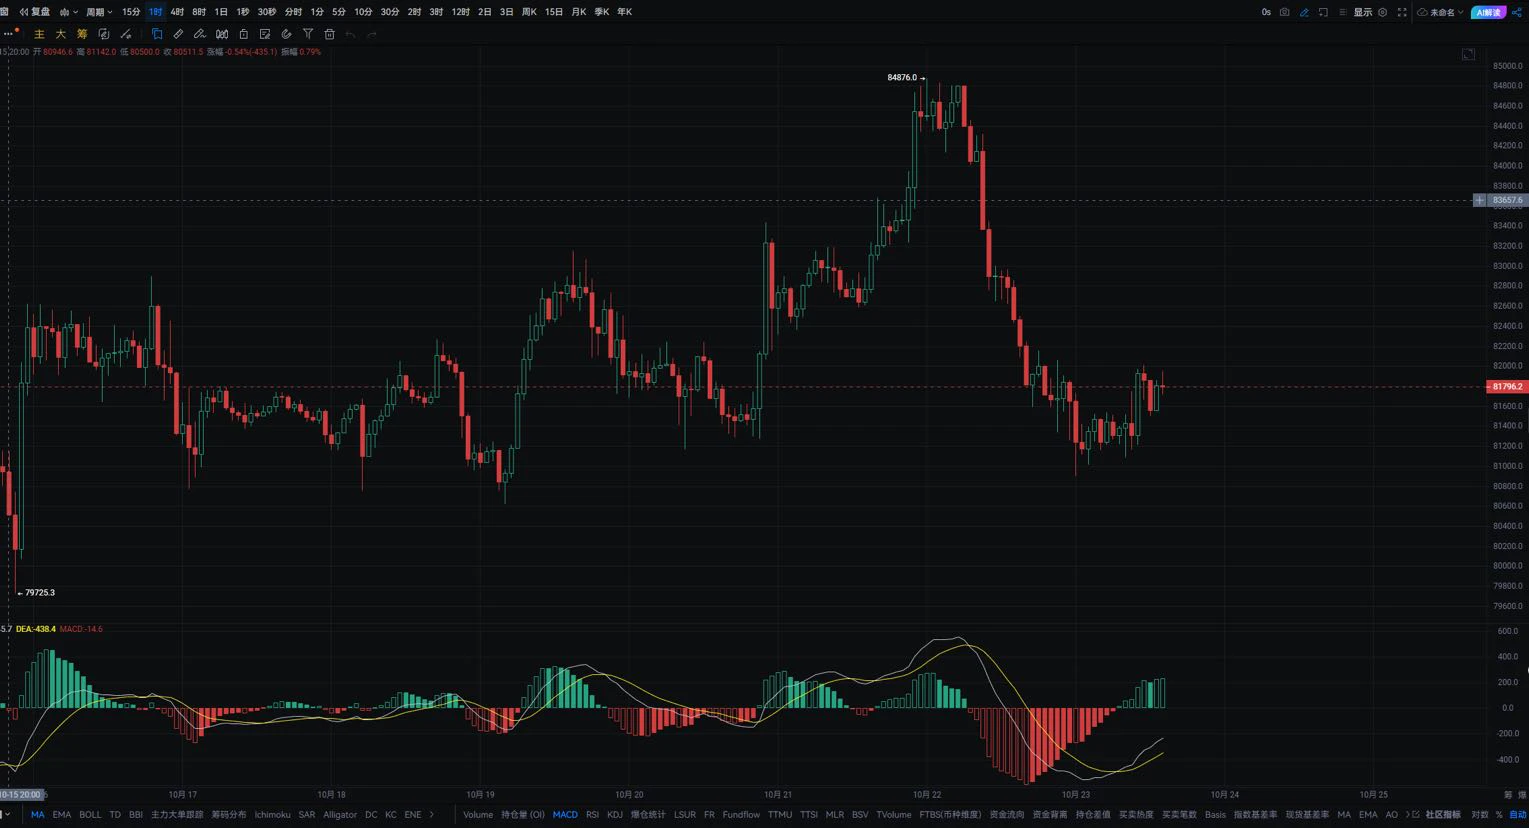The image size is (1529, 828).
Task: Open the 周期 period dropdown
Action: click(x=98, y=12)
